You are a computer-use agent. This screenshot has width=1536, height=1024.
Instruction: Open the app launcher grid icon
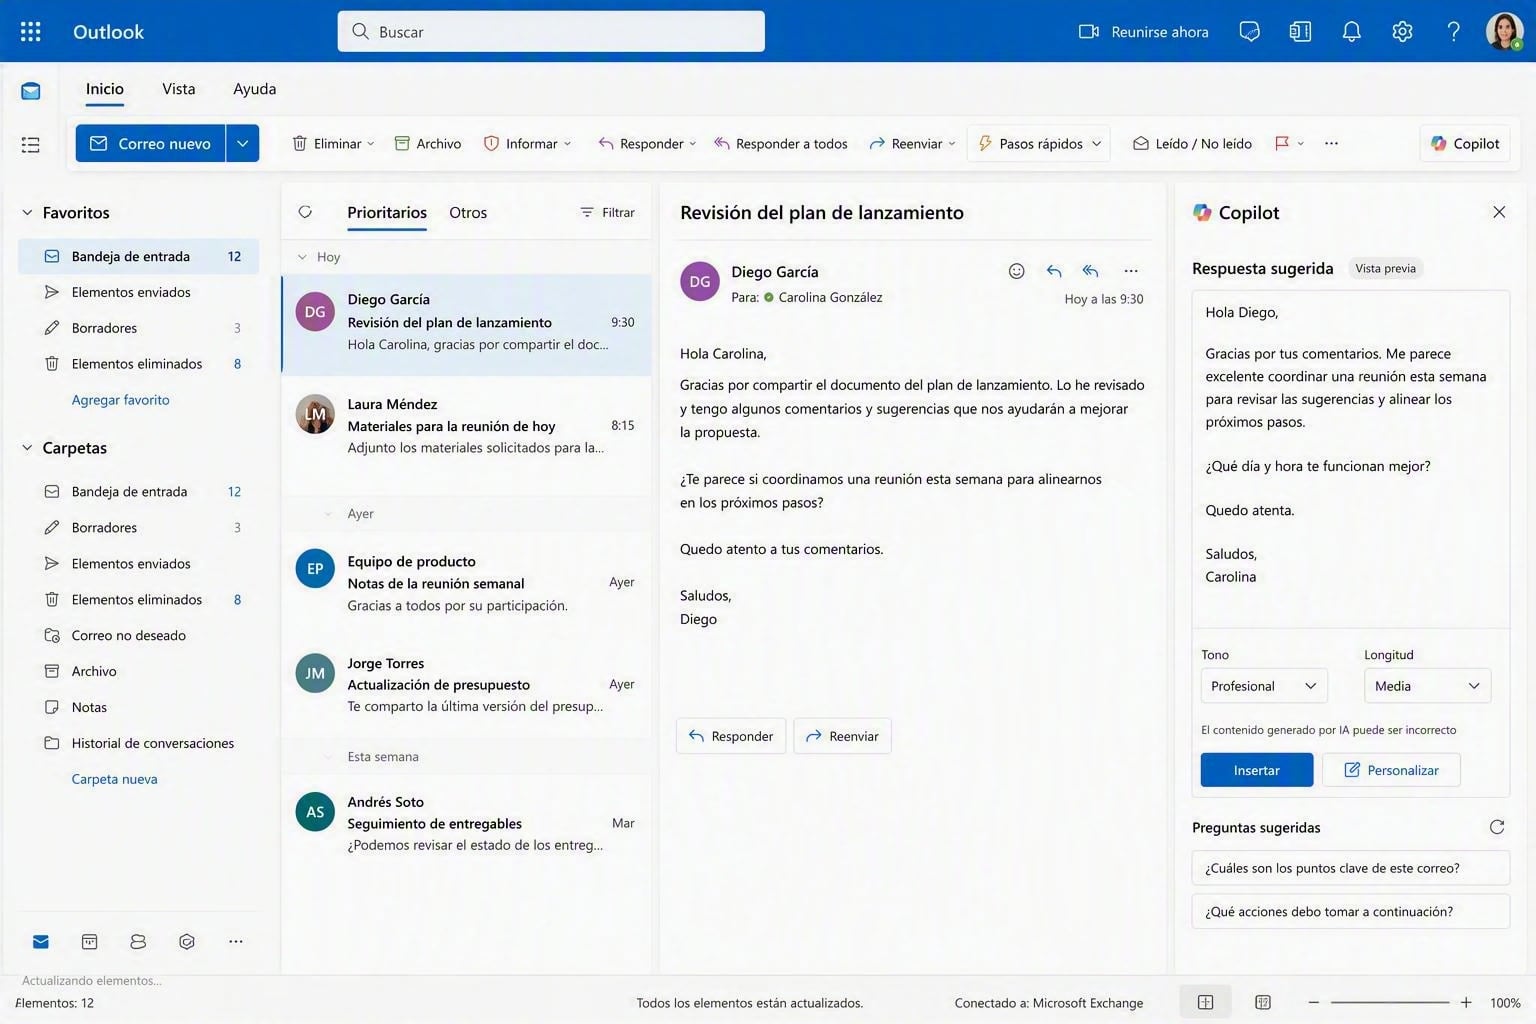point(31,32)
